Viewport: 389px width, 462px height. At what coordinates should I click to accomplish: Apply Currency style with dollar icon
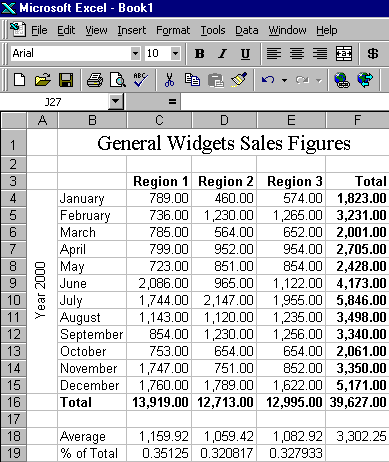(373, 54)
